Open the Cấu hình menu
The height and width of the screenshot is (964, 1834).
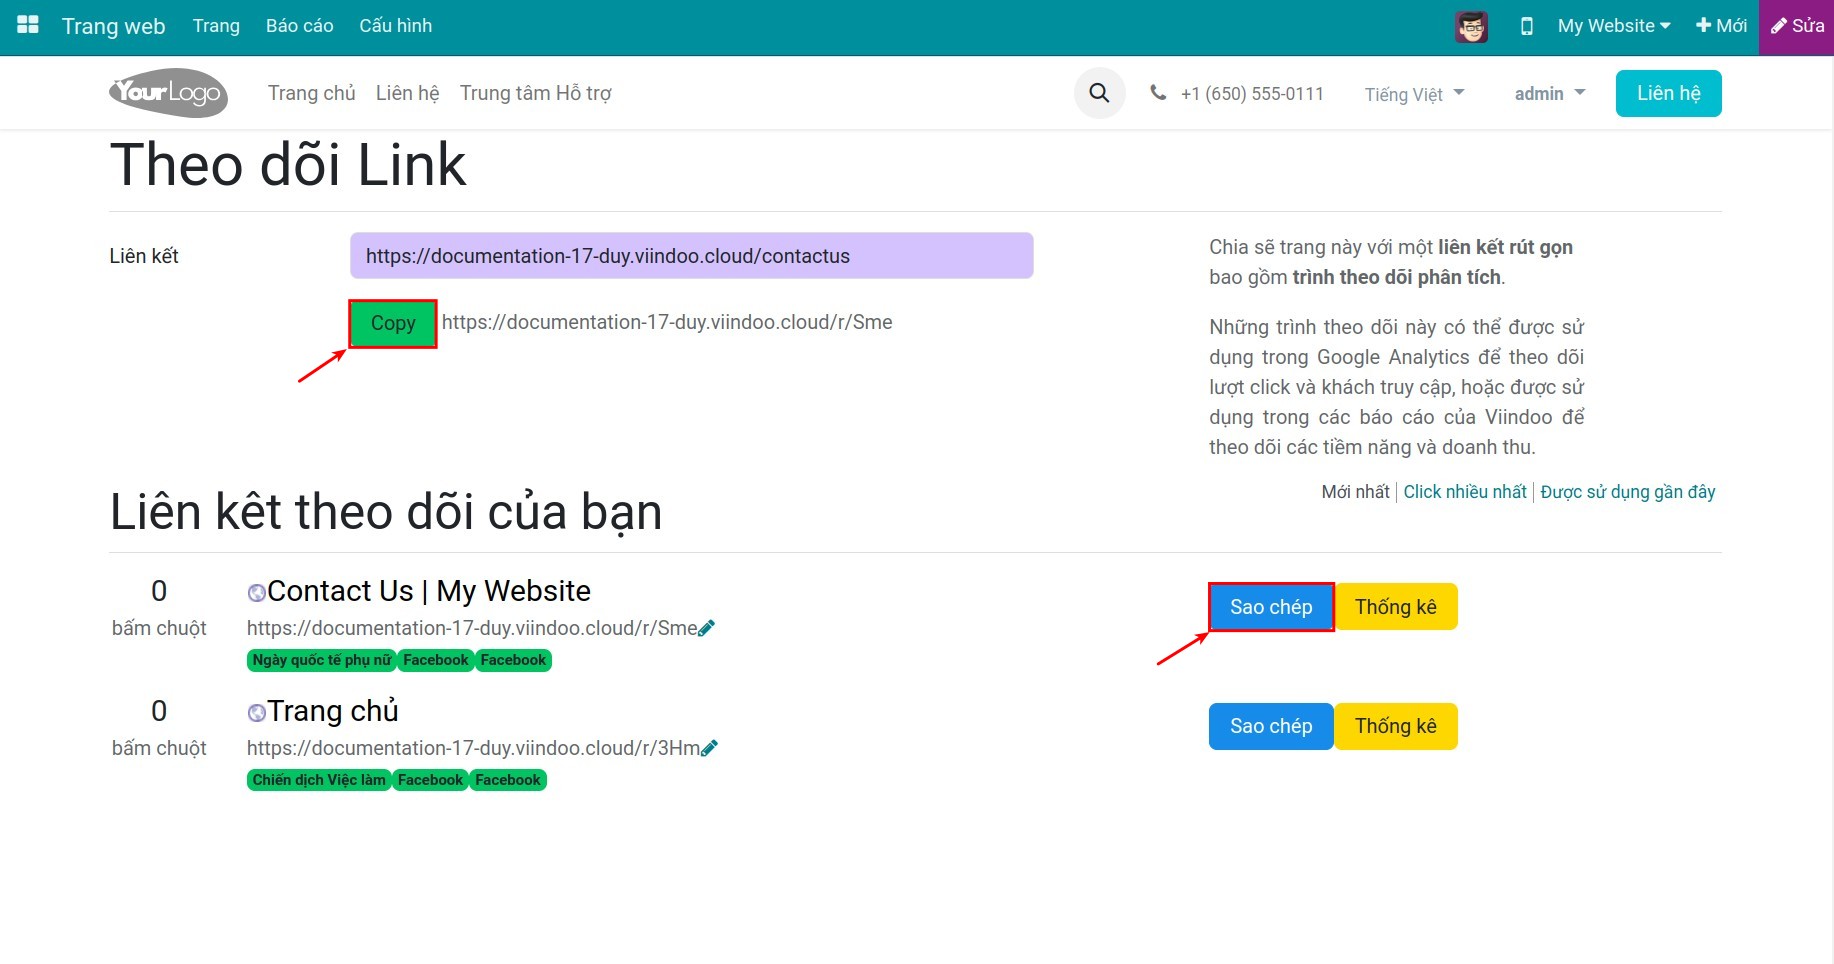(x=395, y=26)
